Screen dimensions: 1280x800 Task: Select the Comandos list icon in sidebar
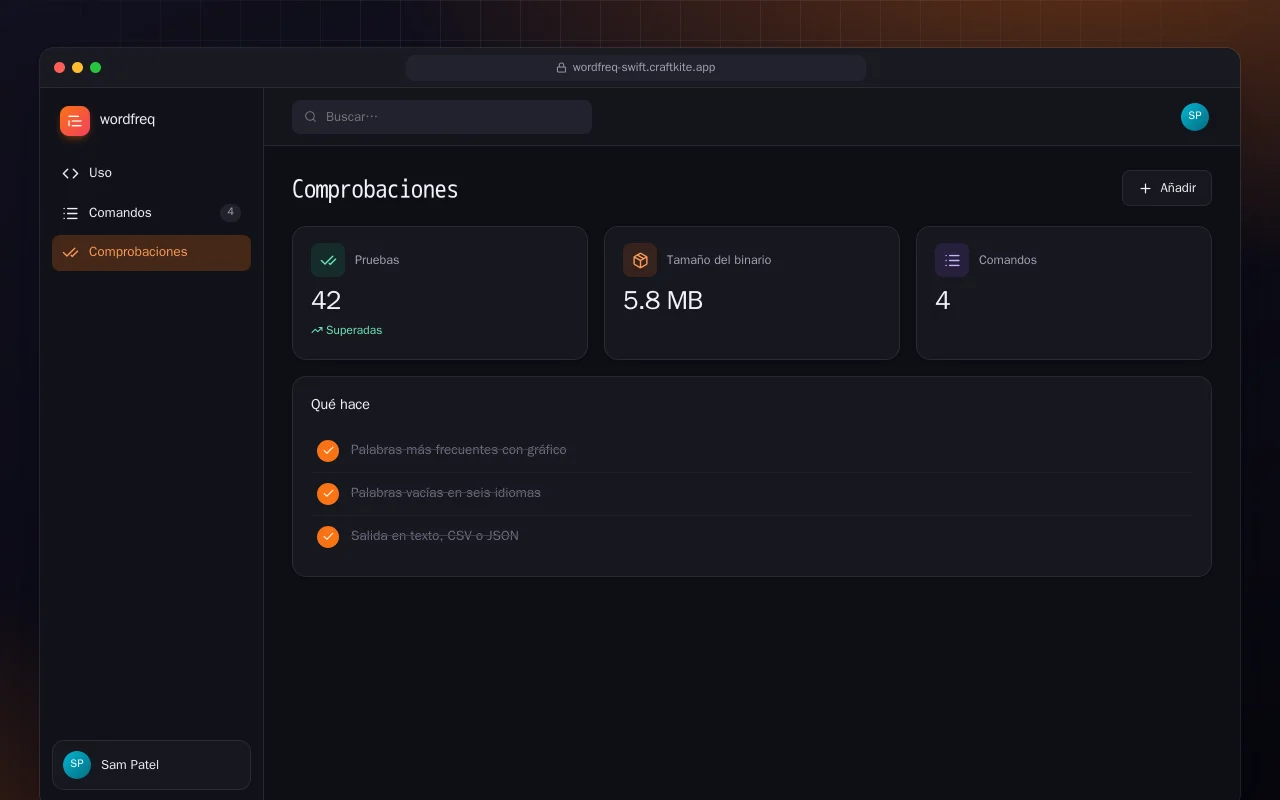[x=70, y=213]
